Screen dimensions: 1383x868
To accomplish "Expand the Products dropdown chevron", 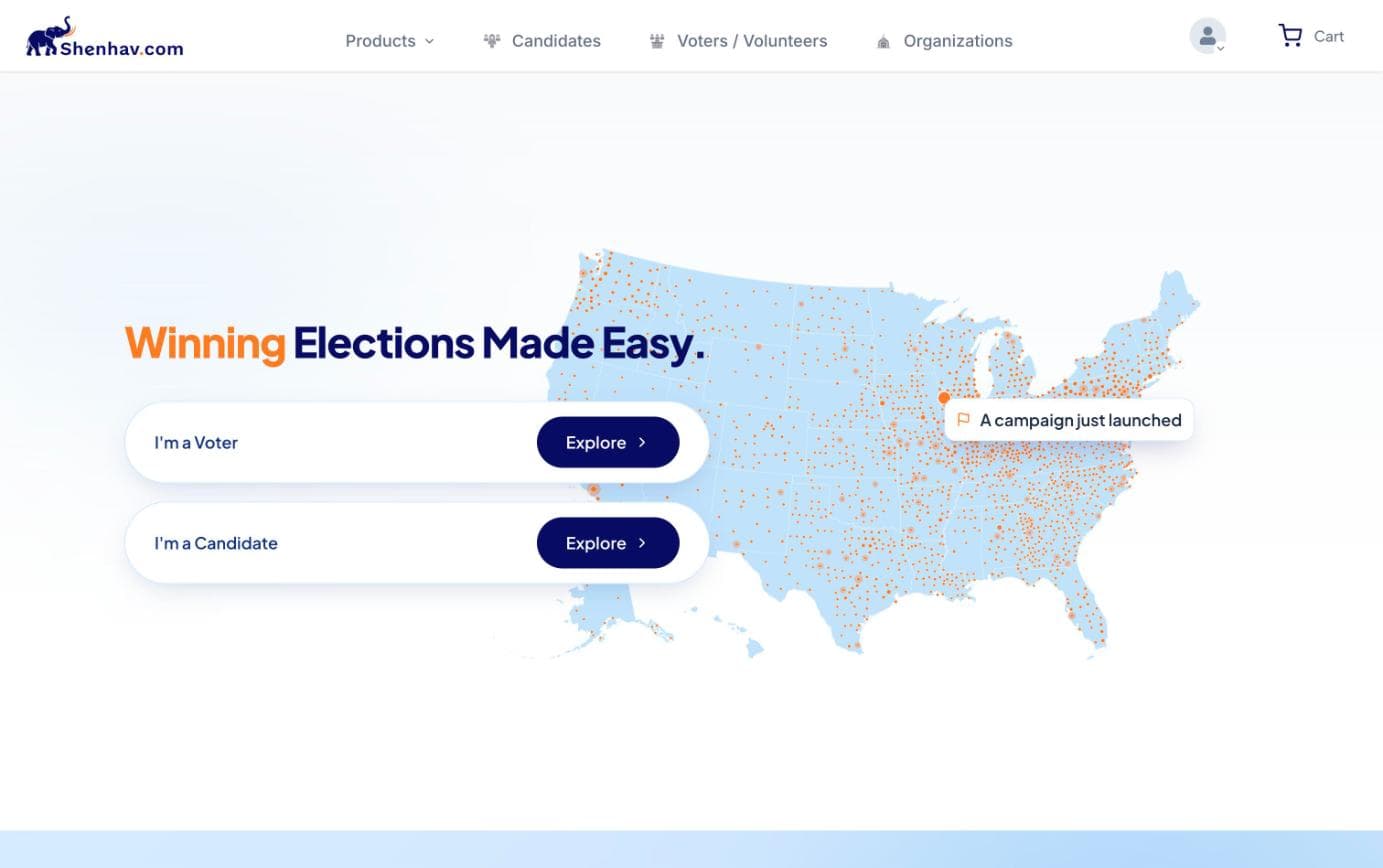I will click(x=430, y=41).
